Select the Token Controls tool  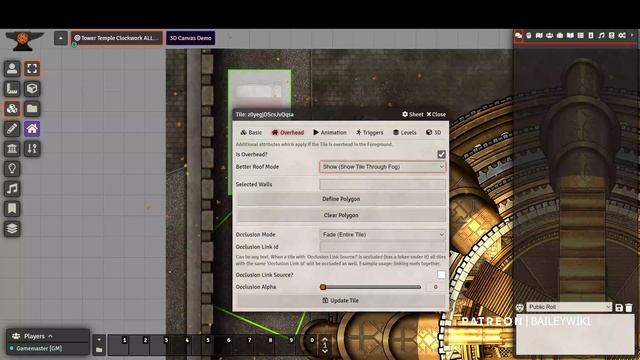click(12, 69)
